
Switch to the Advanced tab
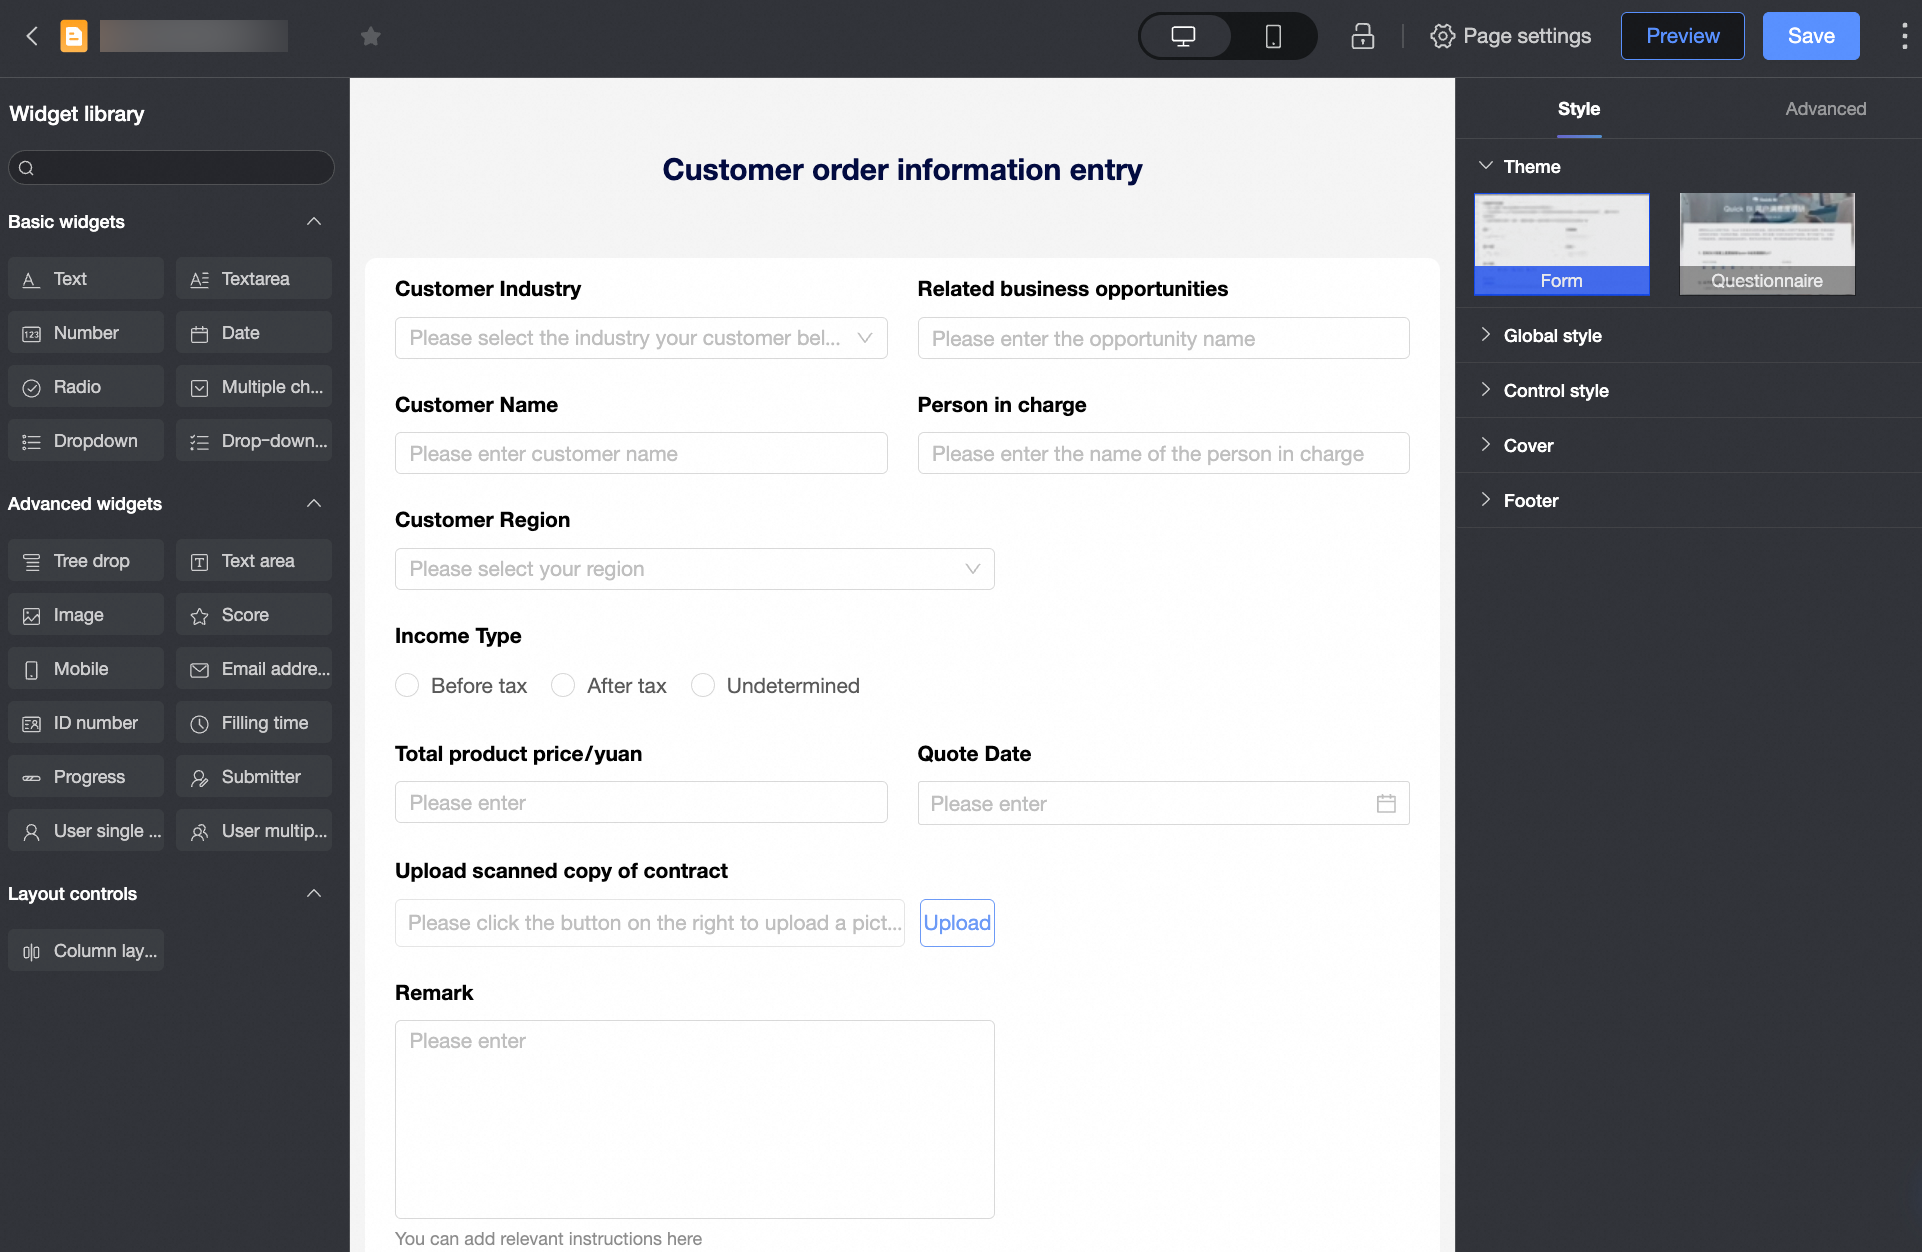coord(1825,109)
